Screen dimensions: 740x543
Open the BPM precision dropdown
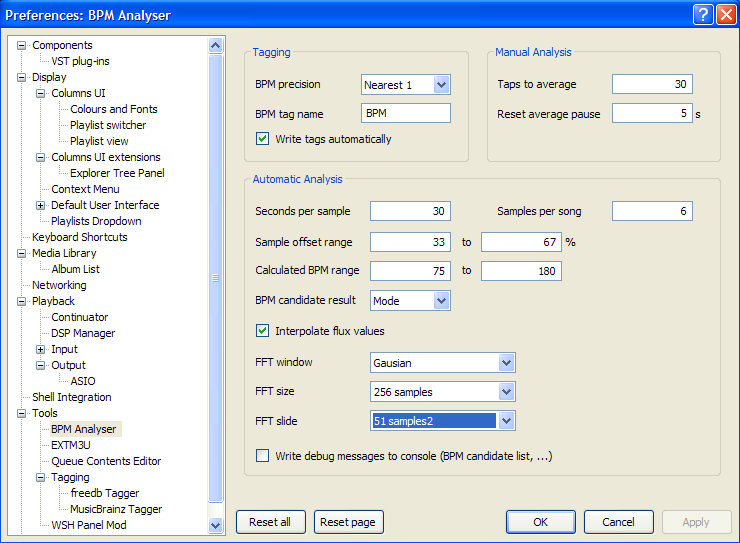click(x=441, y=85)
